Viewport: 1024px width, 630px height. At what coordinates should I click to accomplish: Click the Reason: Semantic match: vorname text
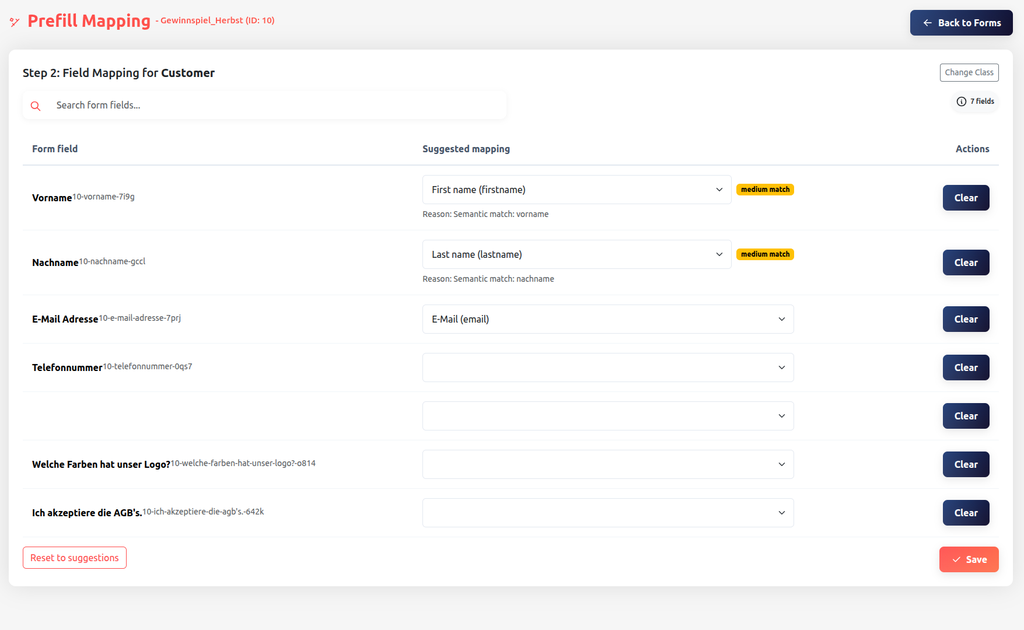point(485,214)
